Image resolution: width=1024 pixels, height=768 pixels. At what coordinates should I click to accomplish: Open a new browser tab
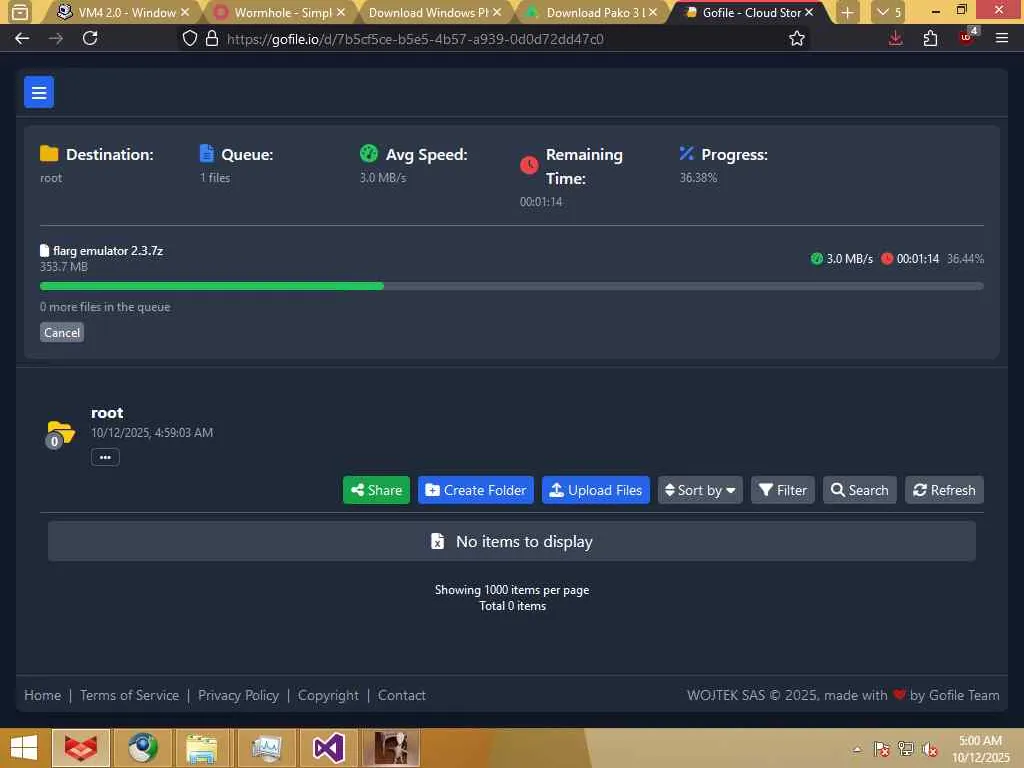(x=847, y=12)
